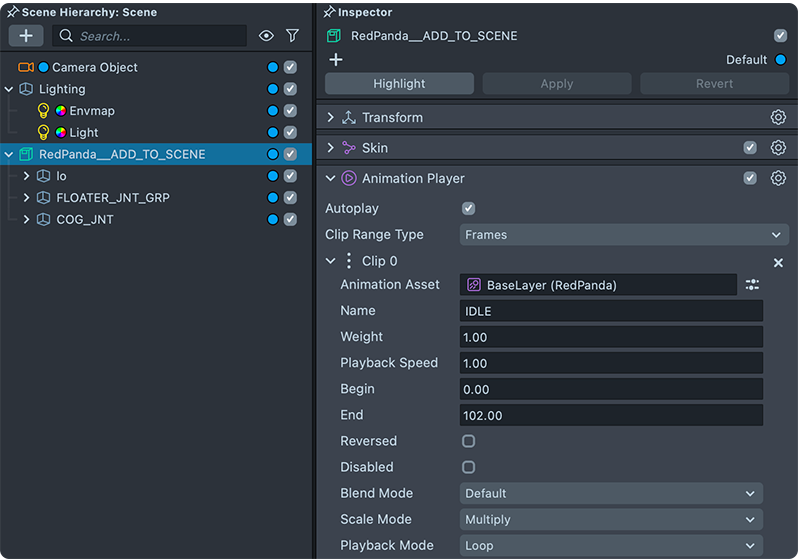Click the blue layer dot next to Default
The image size is (800, 559).
(781, 60)
